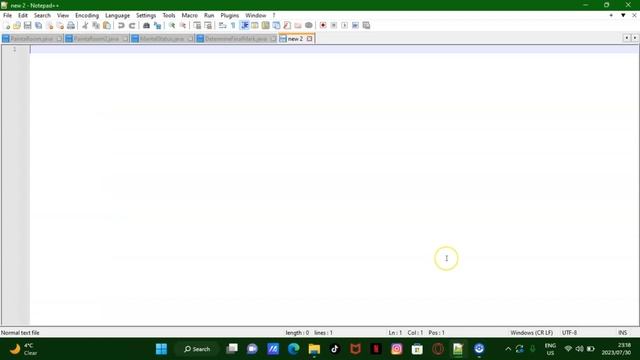Image resolution: width=640 pixels, height=360 pixels.
Task: Open the Tools menu
Action: point(169,15)
